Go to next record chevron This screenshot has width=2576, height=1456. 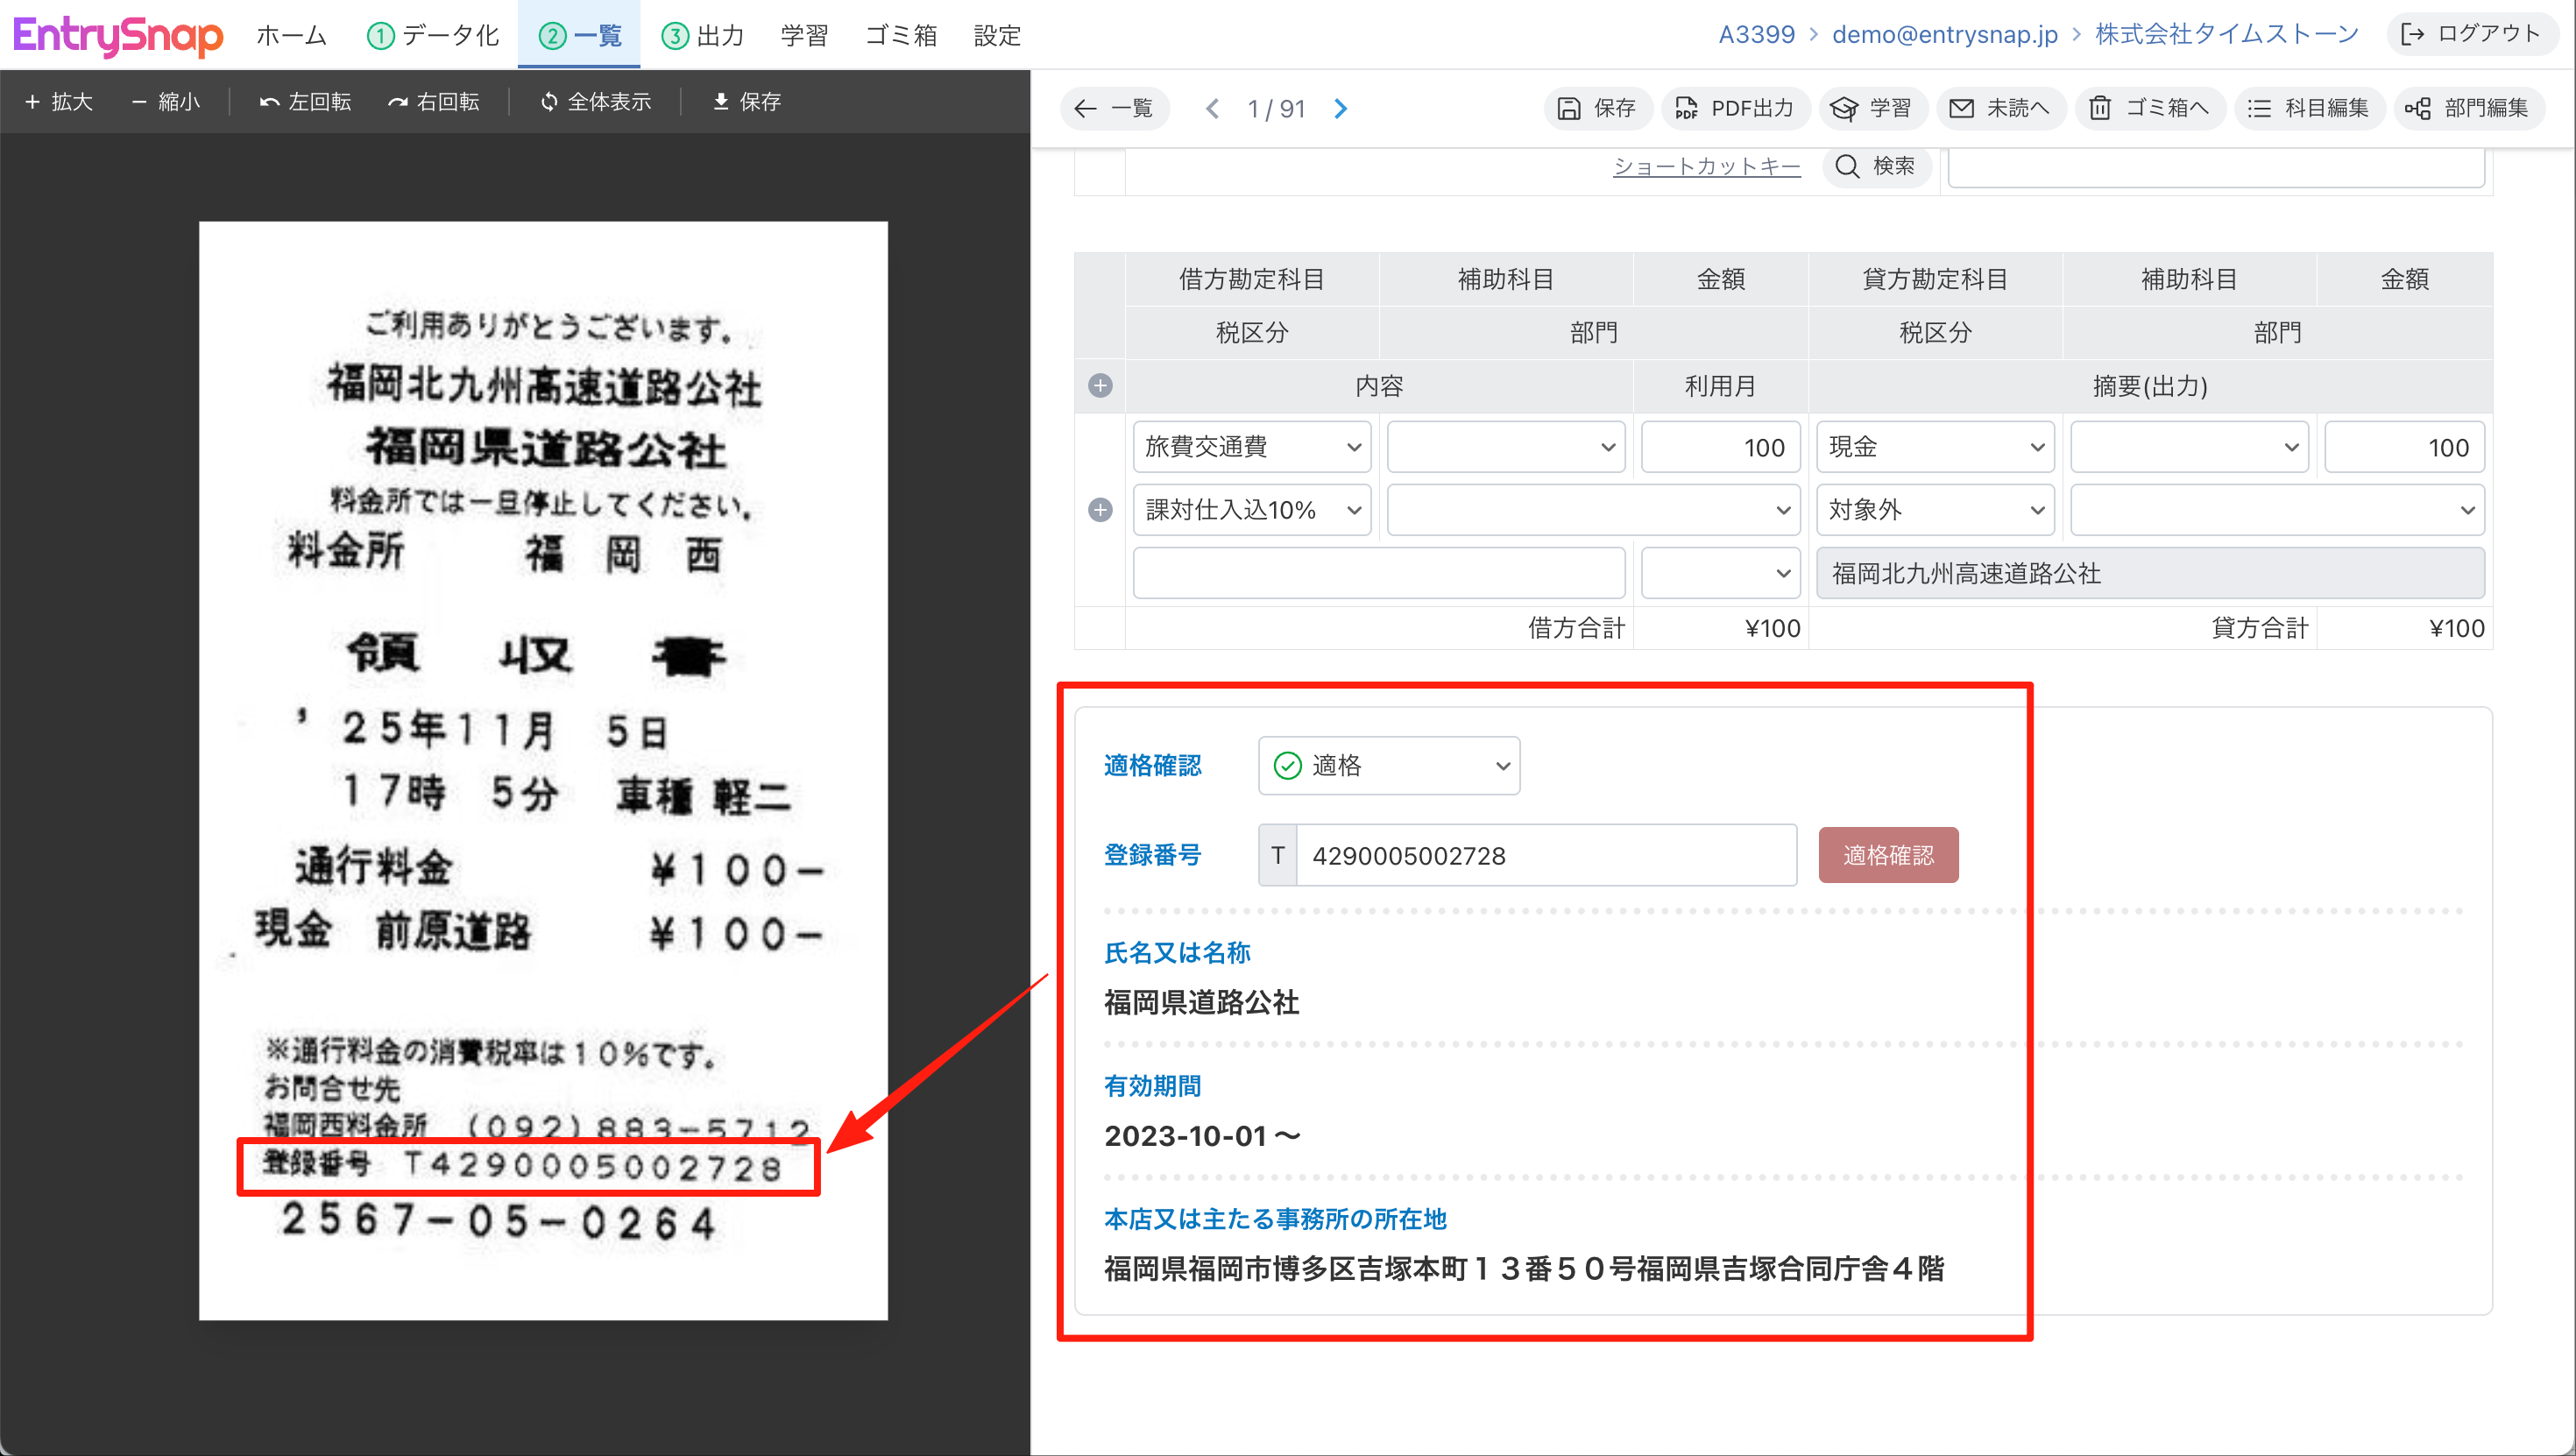coord(1341,108)
